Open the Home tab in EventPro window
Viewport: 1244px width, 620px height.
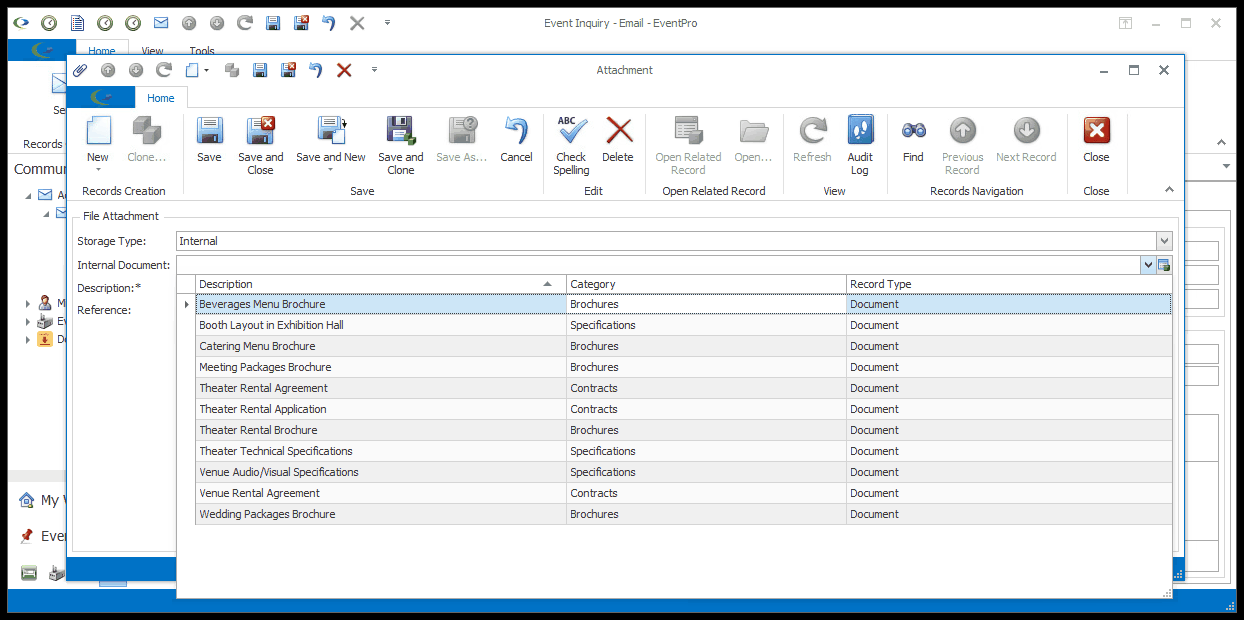click(x=101, y=50)
